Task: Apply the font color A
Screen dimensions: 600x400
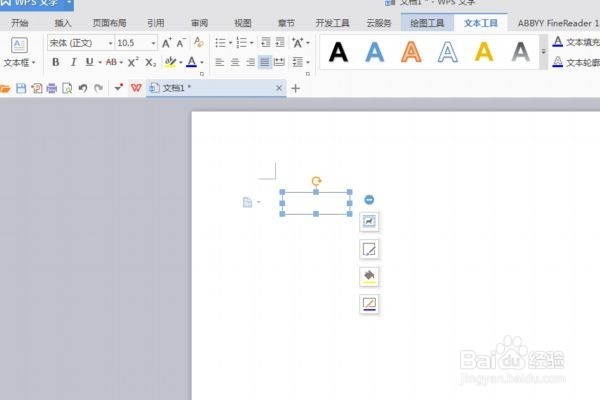Action: point(191,62)
